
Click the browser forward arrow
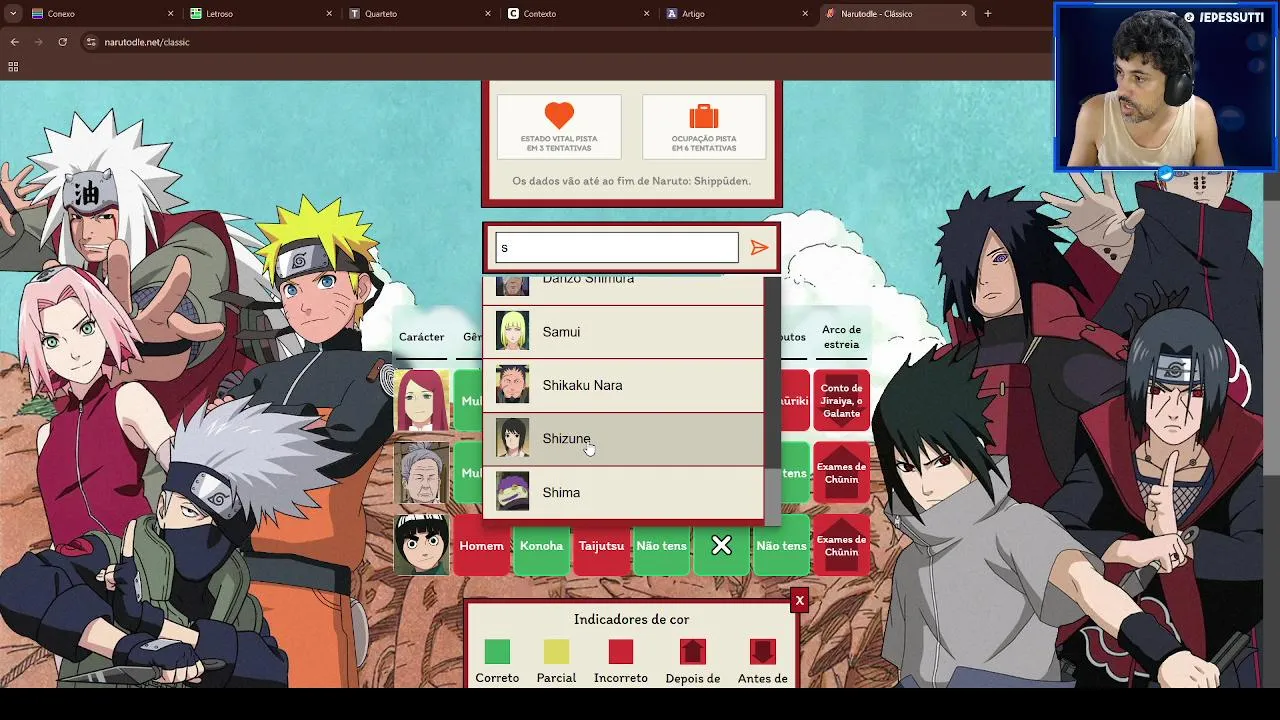click(x=38, y=42)
